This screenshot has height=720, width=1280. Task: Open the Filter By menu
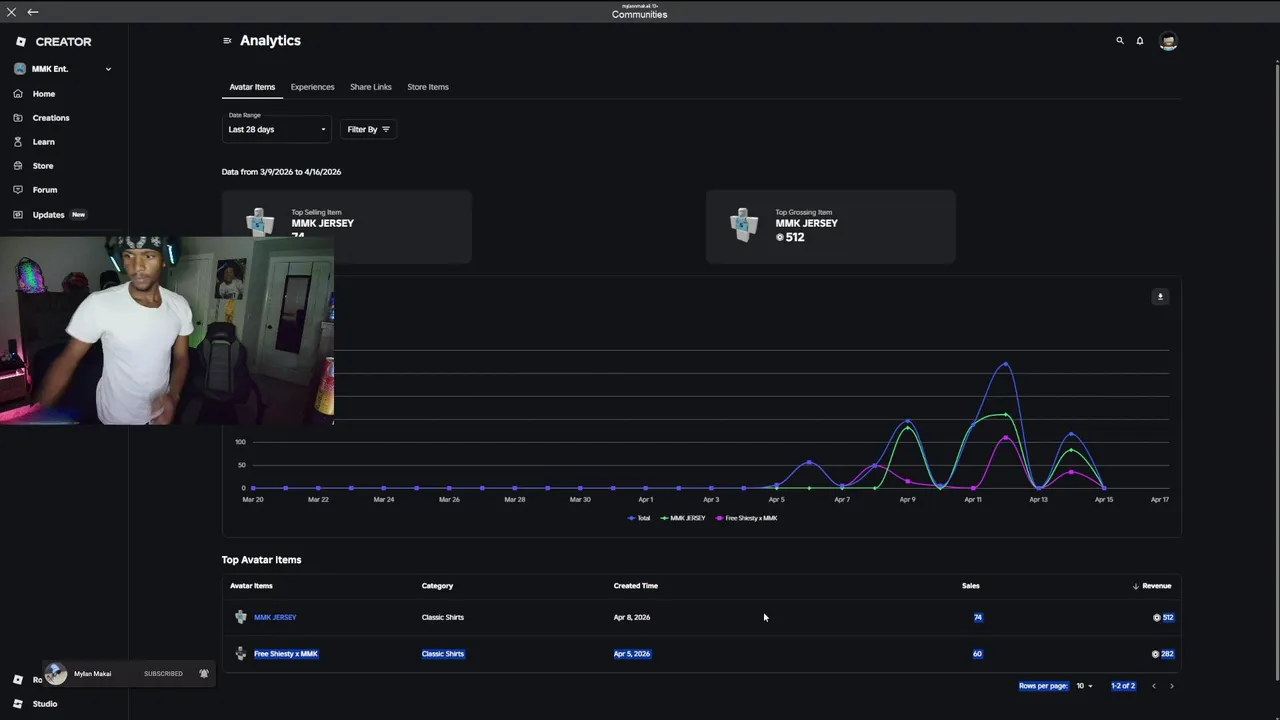tap(368, 129)
